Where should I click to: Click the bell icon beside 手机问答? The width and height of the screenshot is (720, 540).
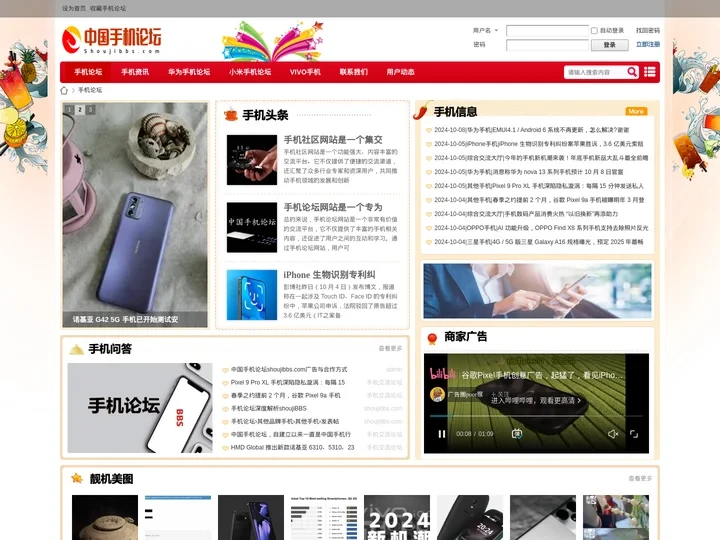click(76, 349)
